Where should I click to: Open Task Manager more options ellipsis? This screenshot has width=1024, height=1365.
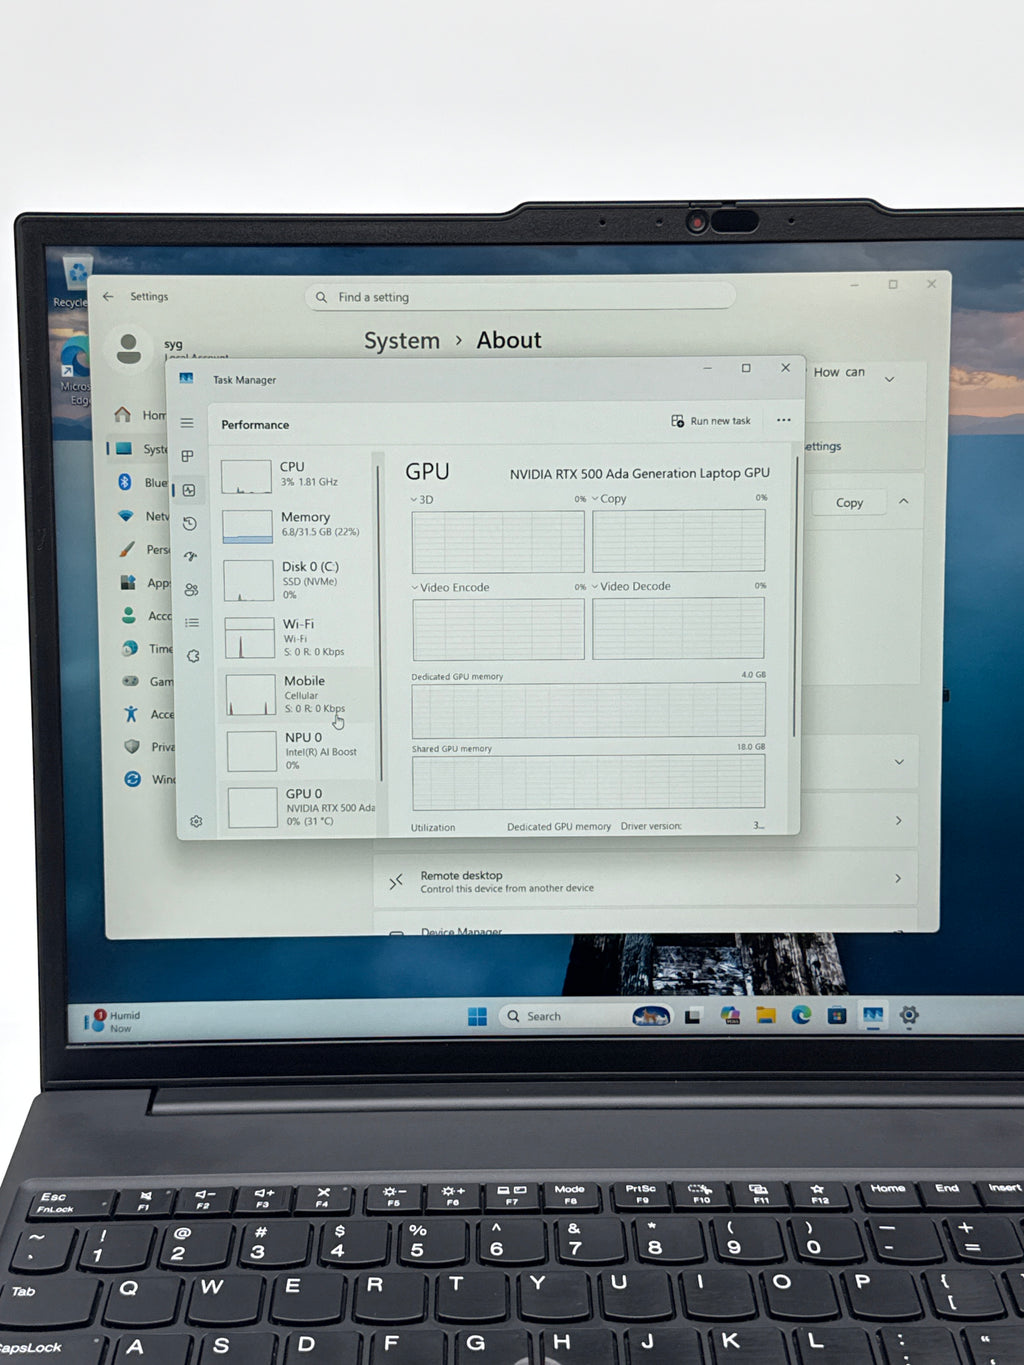[x=783, y=420]
